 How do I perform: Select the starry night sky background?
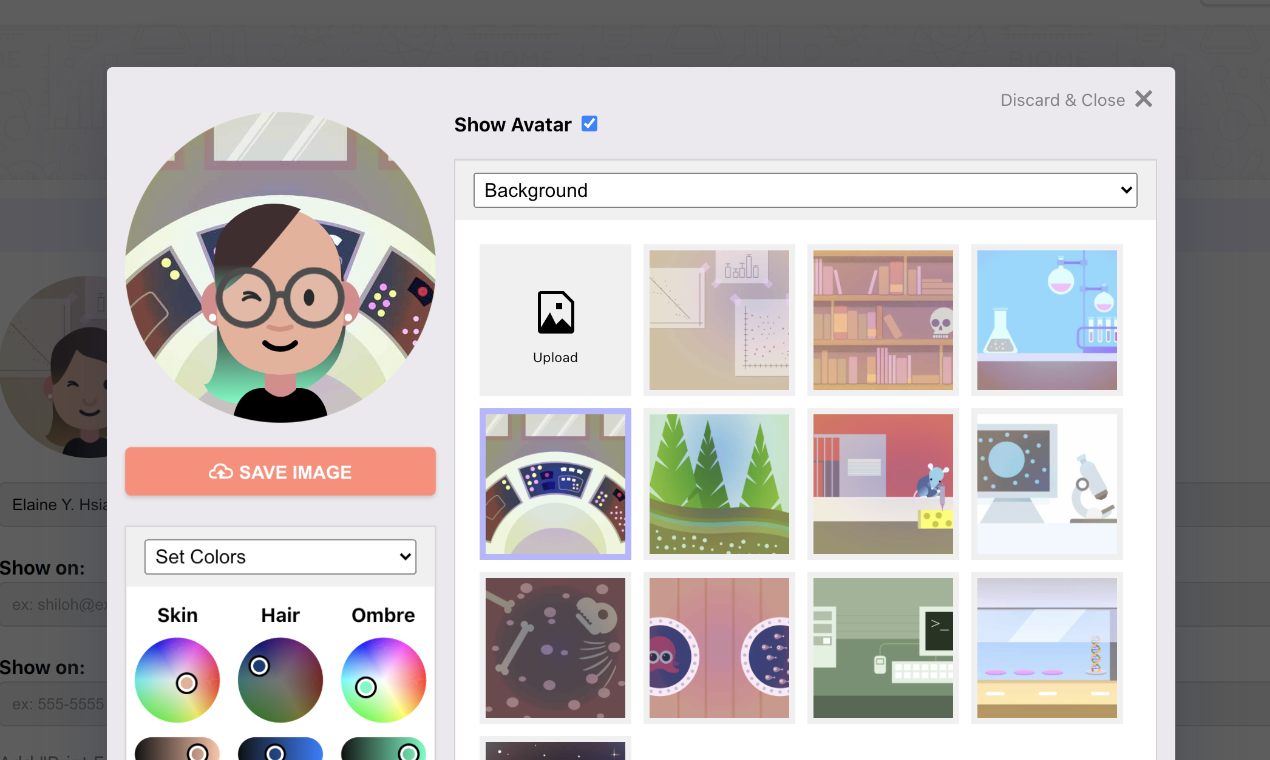555,749
